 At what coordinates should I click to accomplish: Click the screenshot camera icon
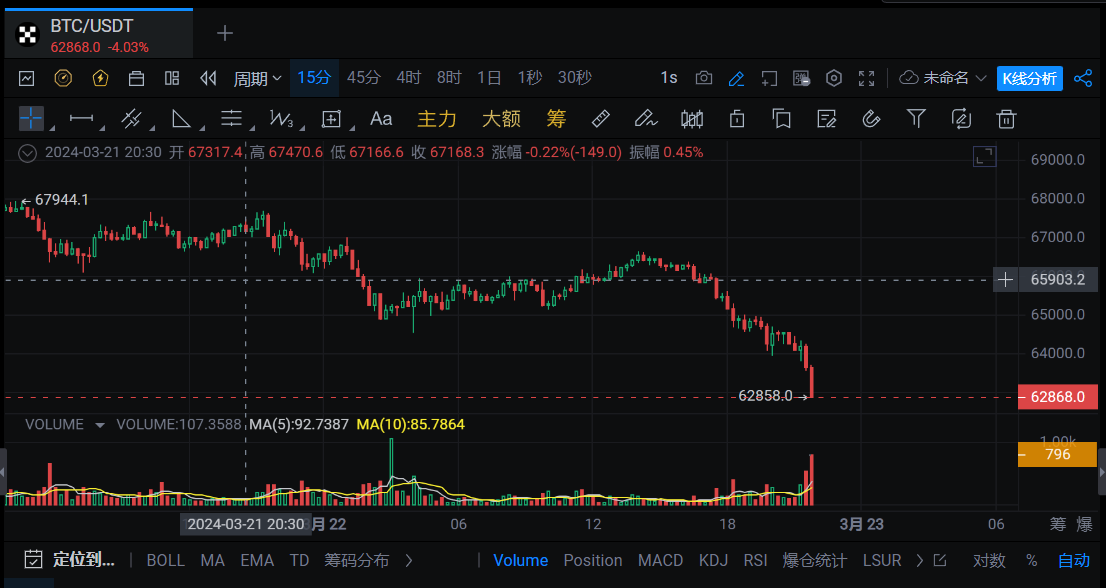[704, 78]
